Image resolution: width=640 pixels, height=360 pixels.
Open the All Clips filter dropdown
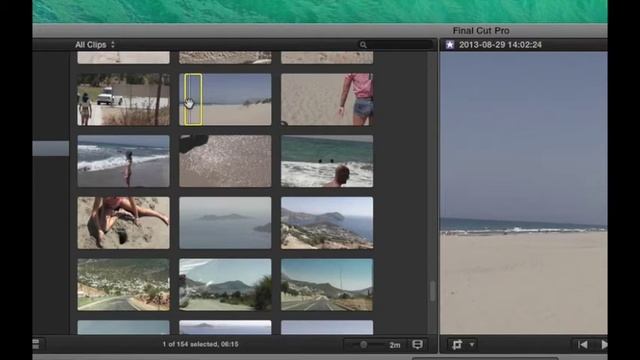pyautogui.click(x=95, y=45)
